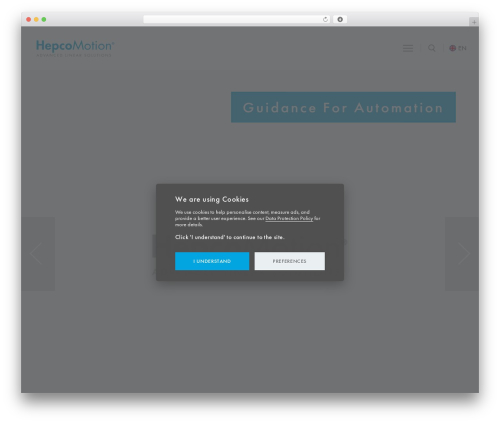
Task: Close the browser window red button
Action: click(x=29, y=19)
